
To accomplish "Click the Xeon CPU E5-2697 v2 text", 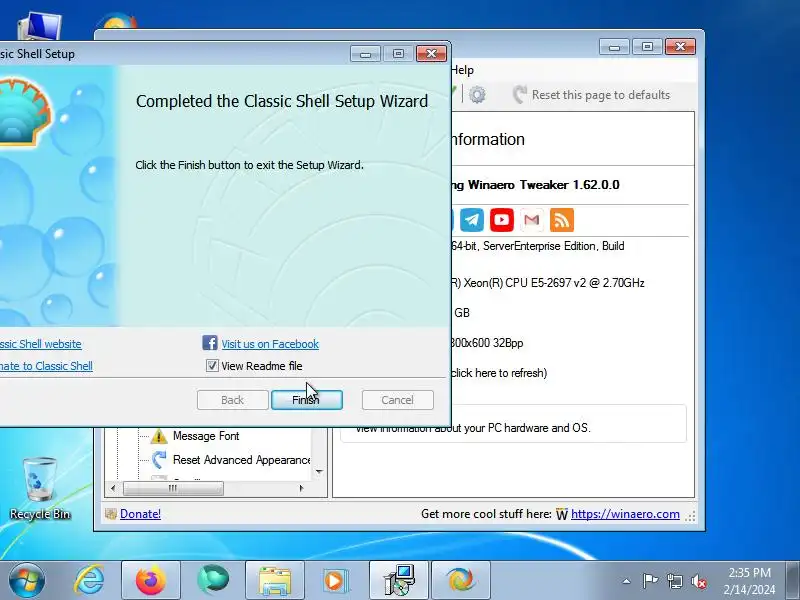I will (548, 283).
